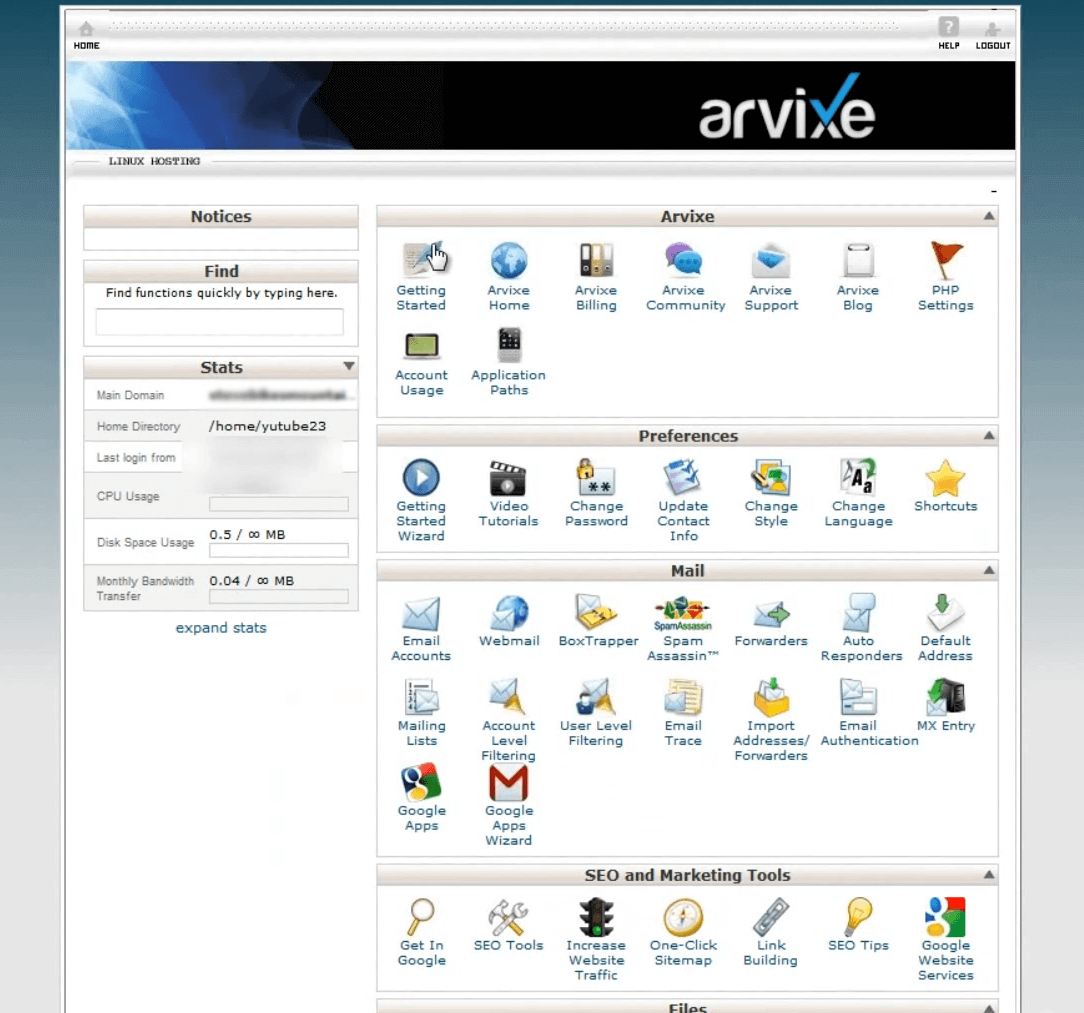The width and height of the screenshot is (1084, 1013).
Task: Click the Disk Space Usage bar
Action: pos(279,550)
